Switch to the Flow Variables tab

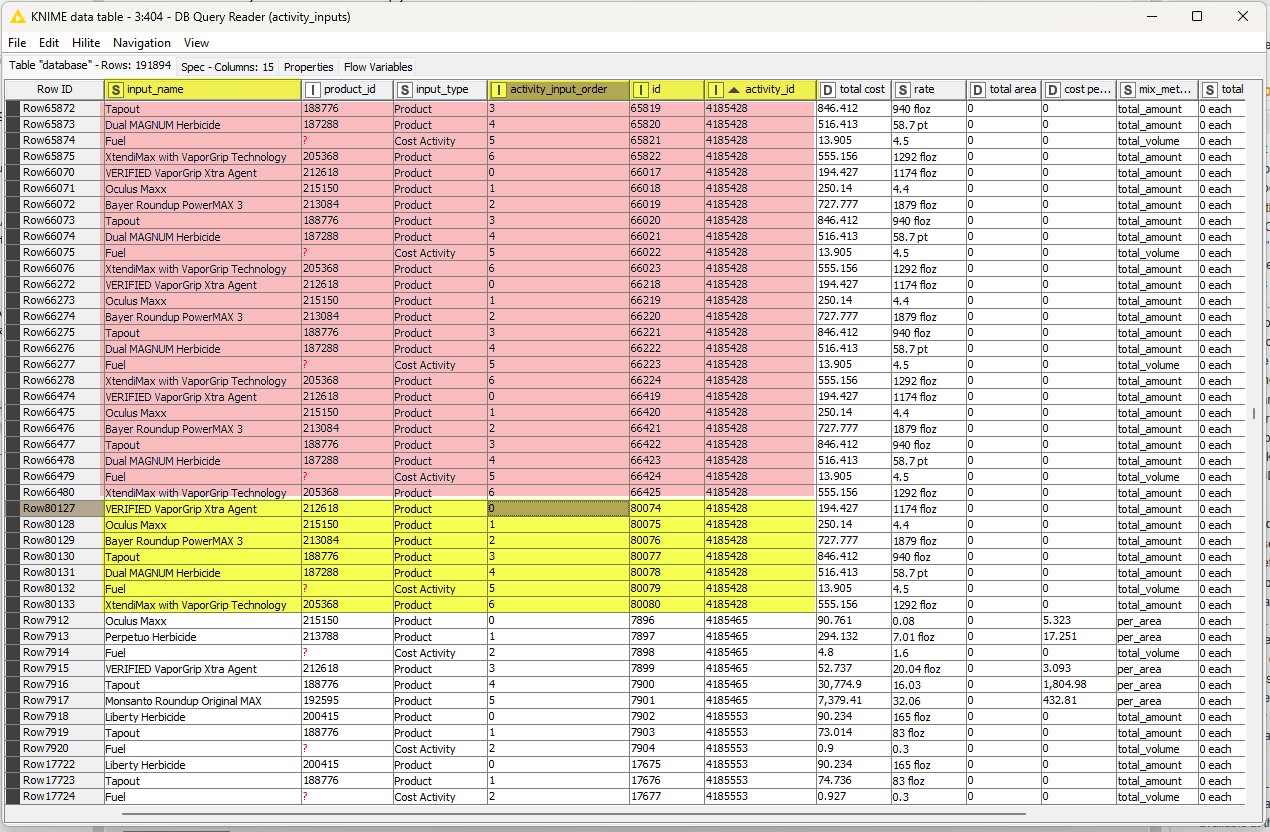378,67
